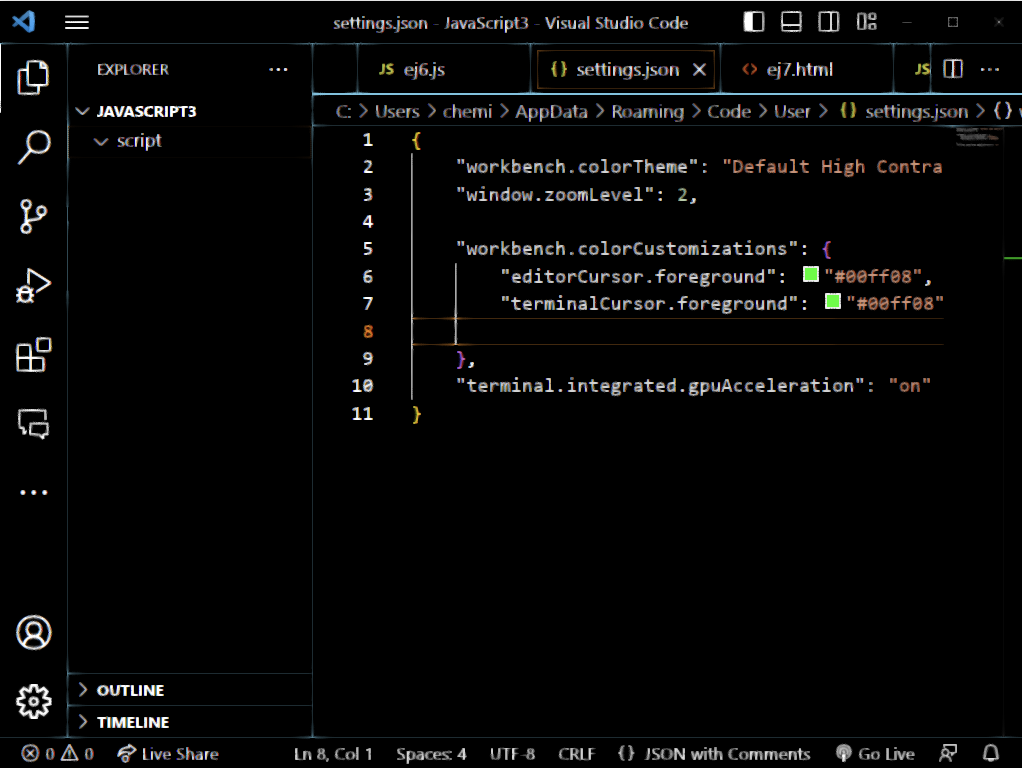The height and width of the screenshot is (768, 1022).
Task: Open the Search view
Action: click(33, 147)
